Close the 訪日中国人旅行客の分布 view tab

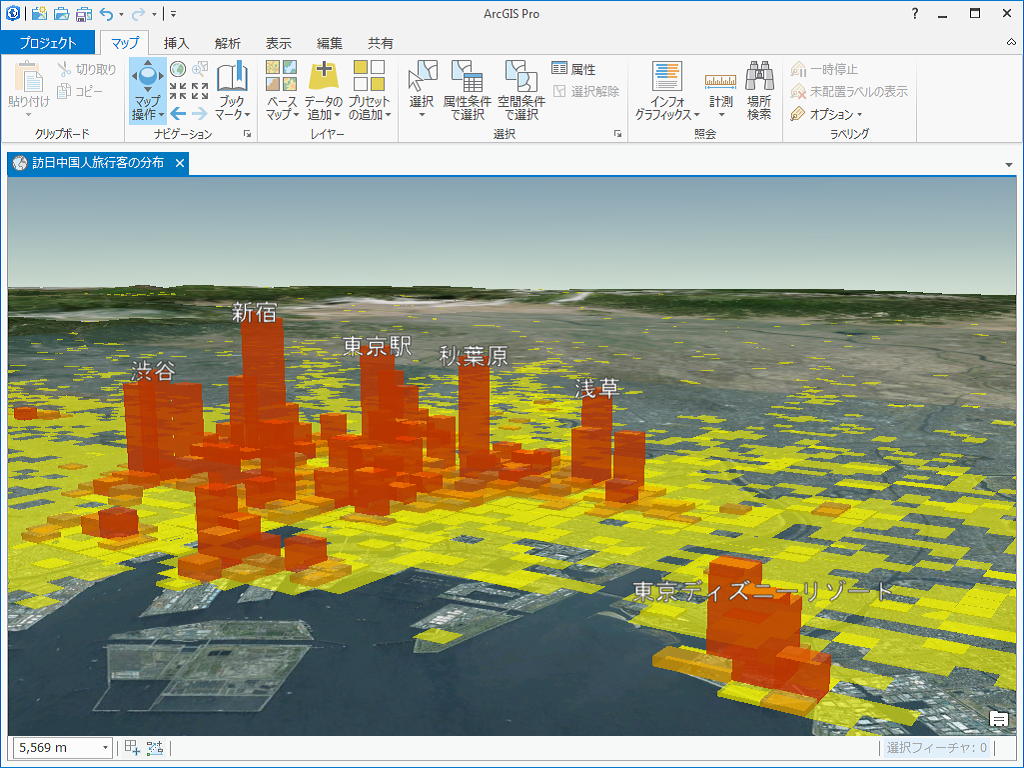point(180,163)
